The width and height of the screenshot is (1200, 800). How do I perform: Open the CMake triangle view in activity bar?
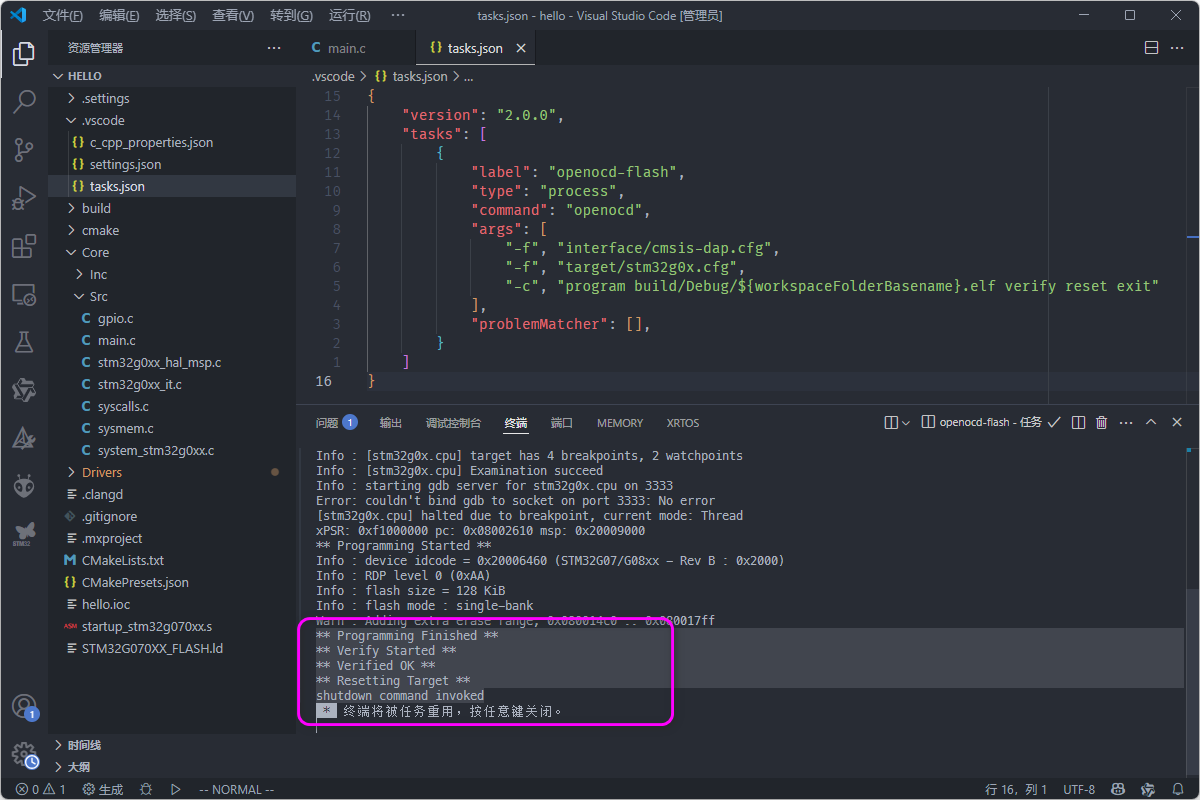[24, 438]
